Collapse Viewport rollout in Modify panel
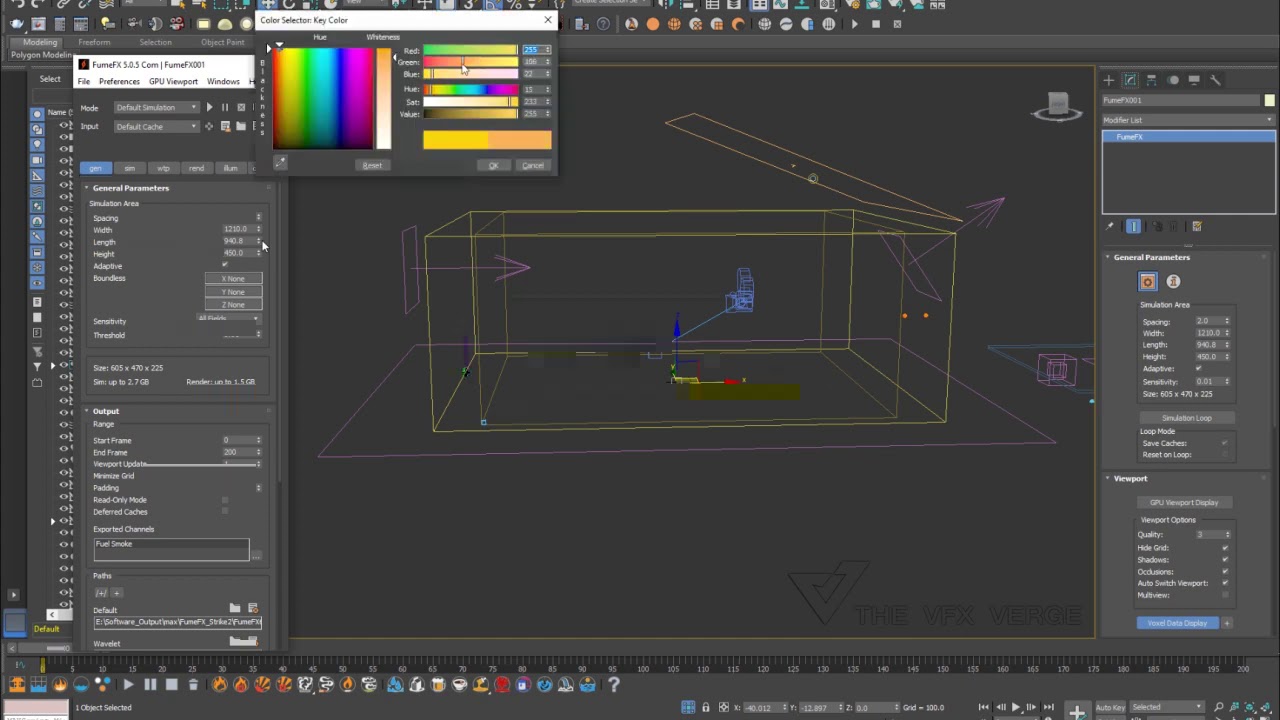 click(1130, 478)
